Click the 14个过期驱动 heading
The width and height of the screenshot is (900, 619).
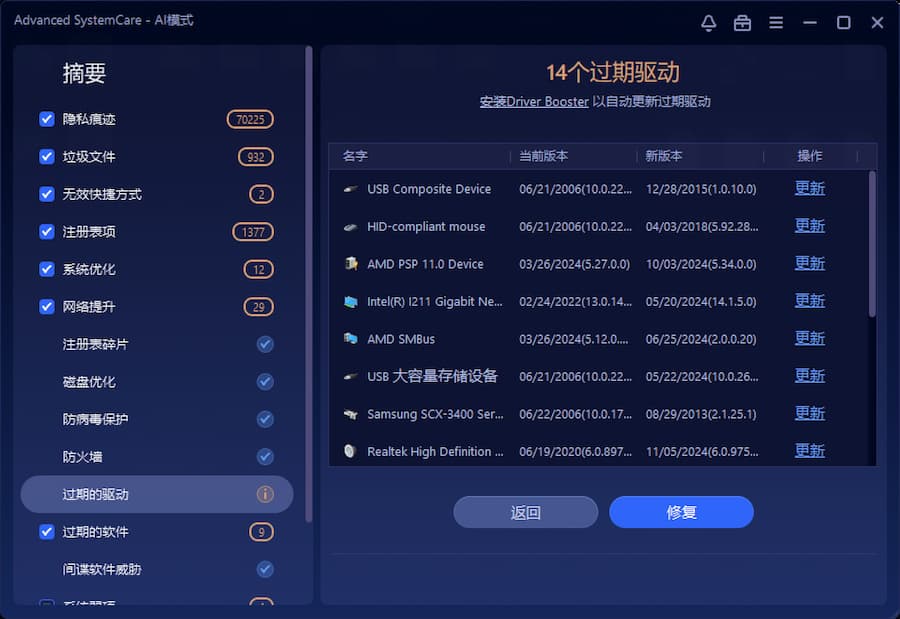(x=612, y=73)
